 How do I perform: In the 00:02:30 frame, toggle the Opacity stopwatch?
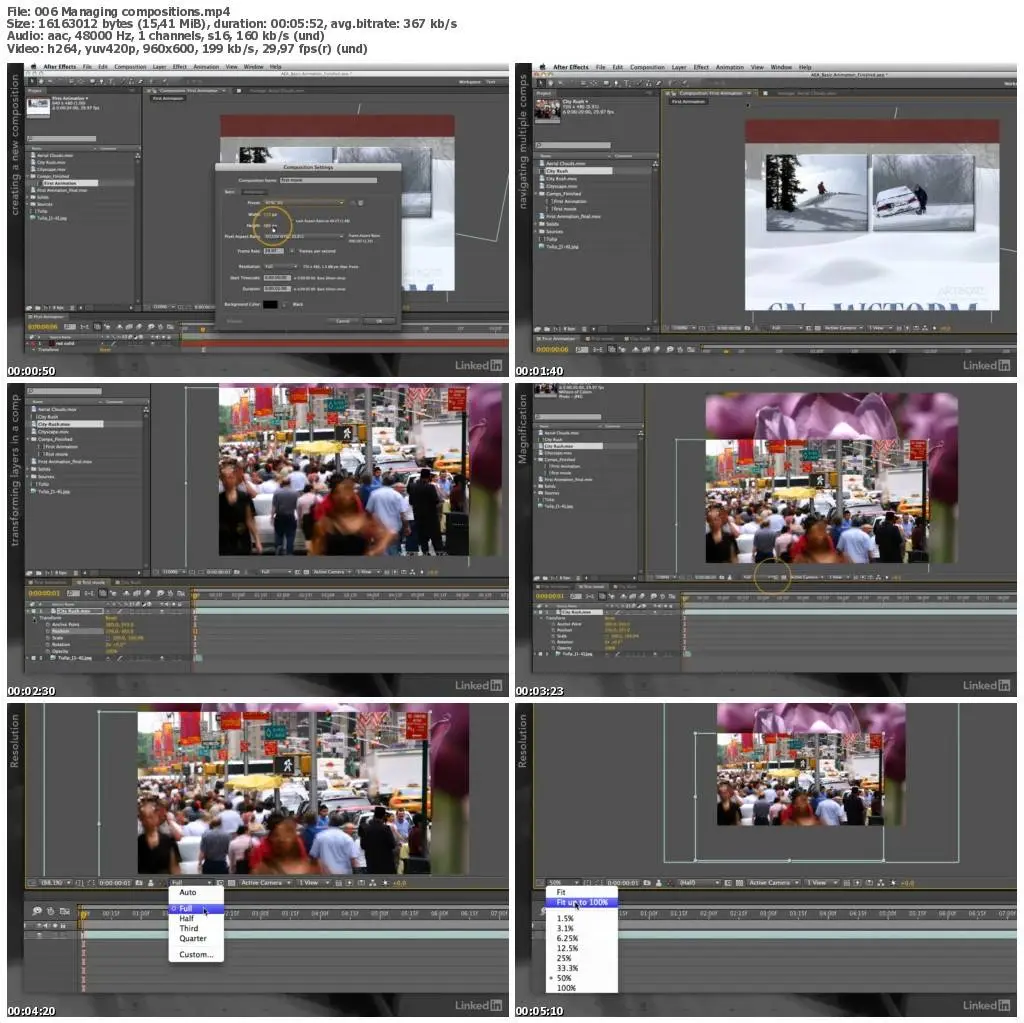point(48,651)
